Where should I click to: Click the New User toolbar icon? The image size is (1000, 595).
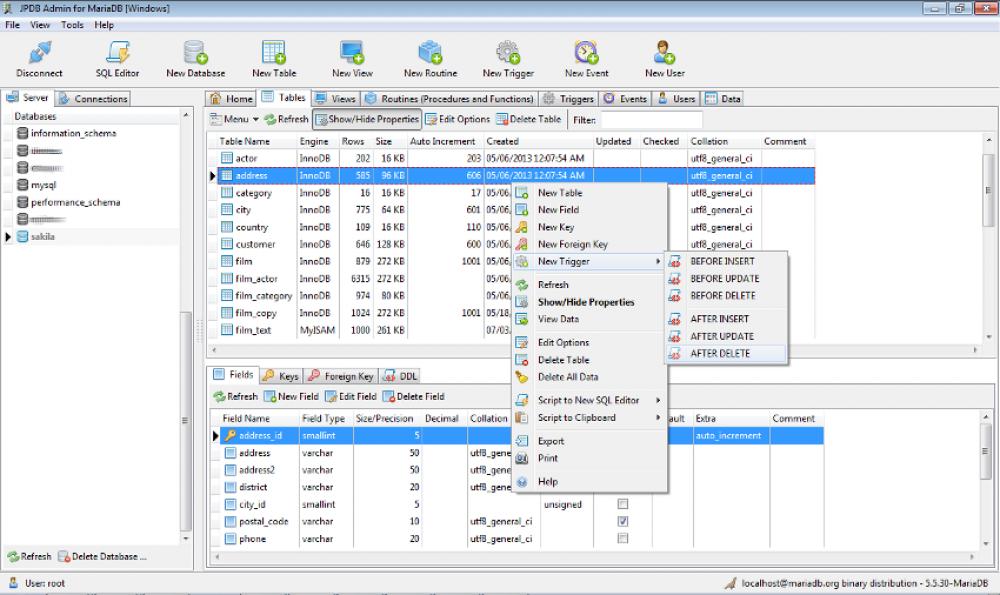663,57
